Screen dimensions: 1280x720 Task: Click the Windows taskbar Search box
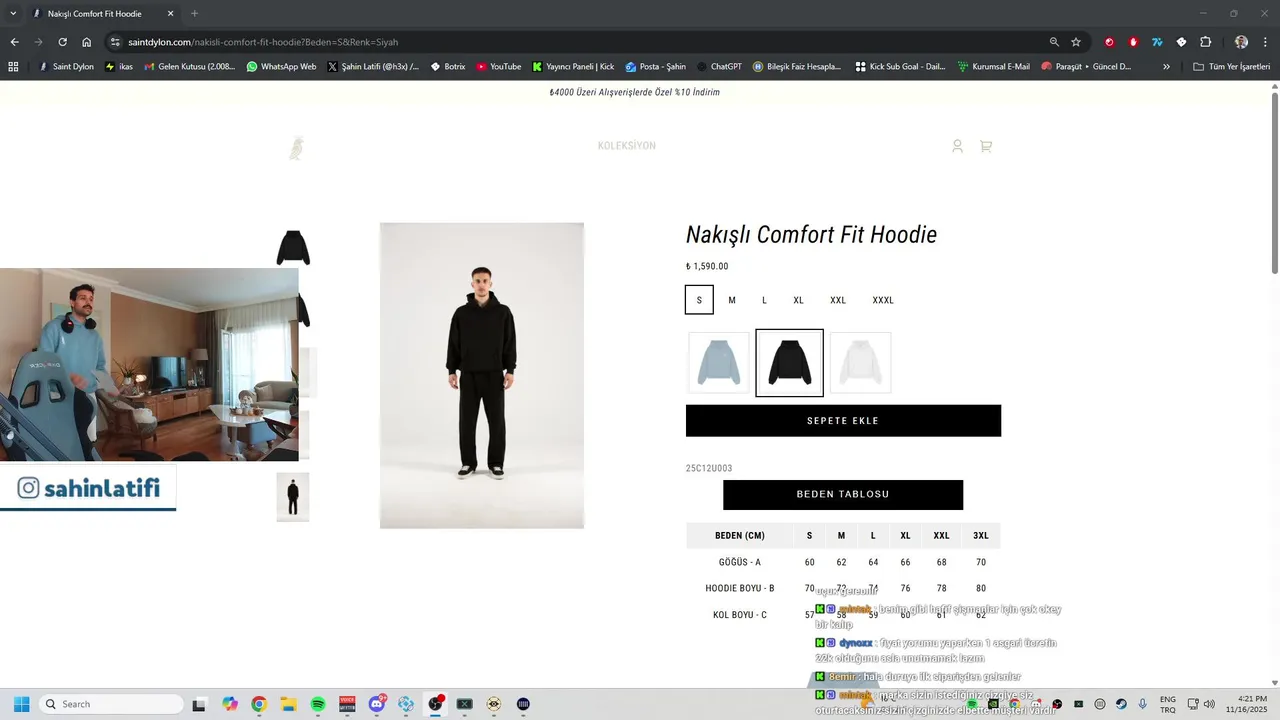click(x=110, y=704)
